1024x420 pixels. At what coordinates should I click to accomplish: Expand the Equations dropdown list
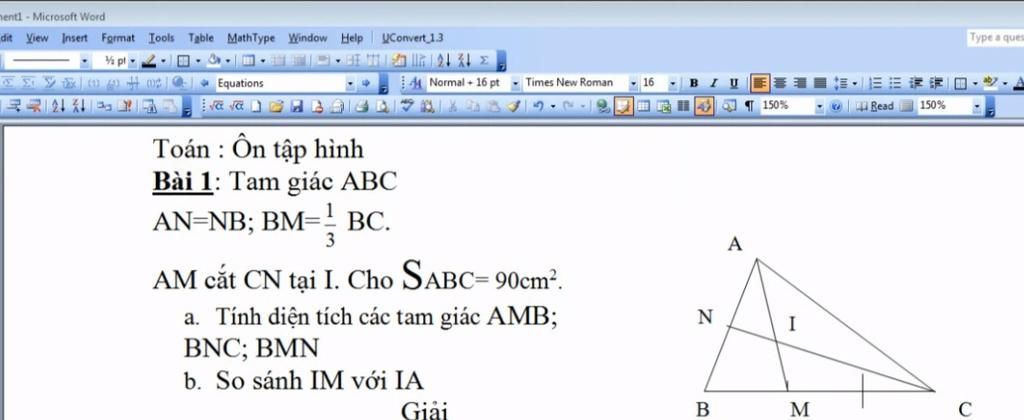(350, 83)
